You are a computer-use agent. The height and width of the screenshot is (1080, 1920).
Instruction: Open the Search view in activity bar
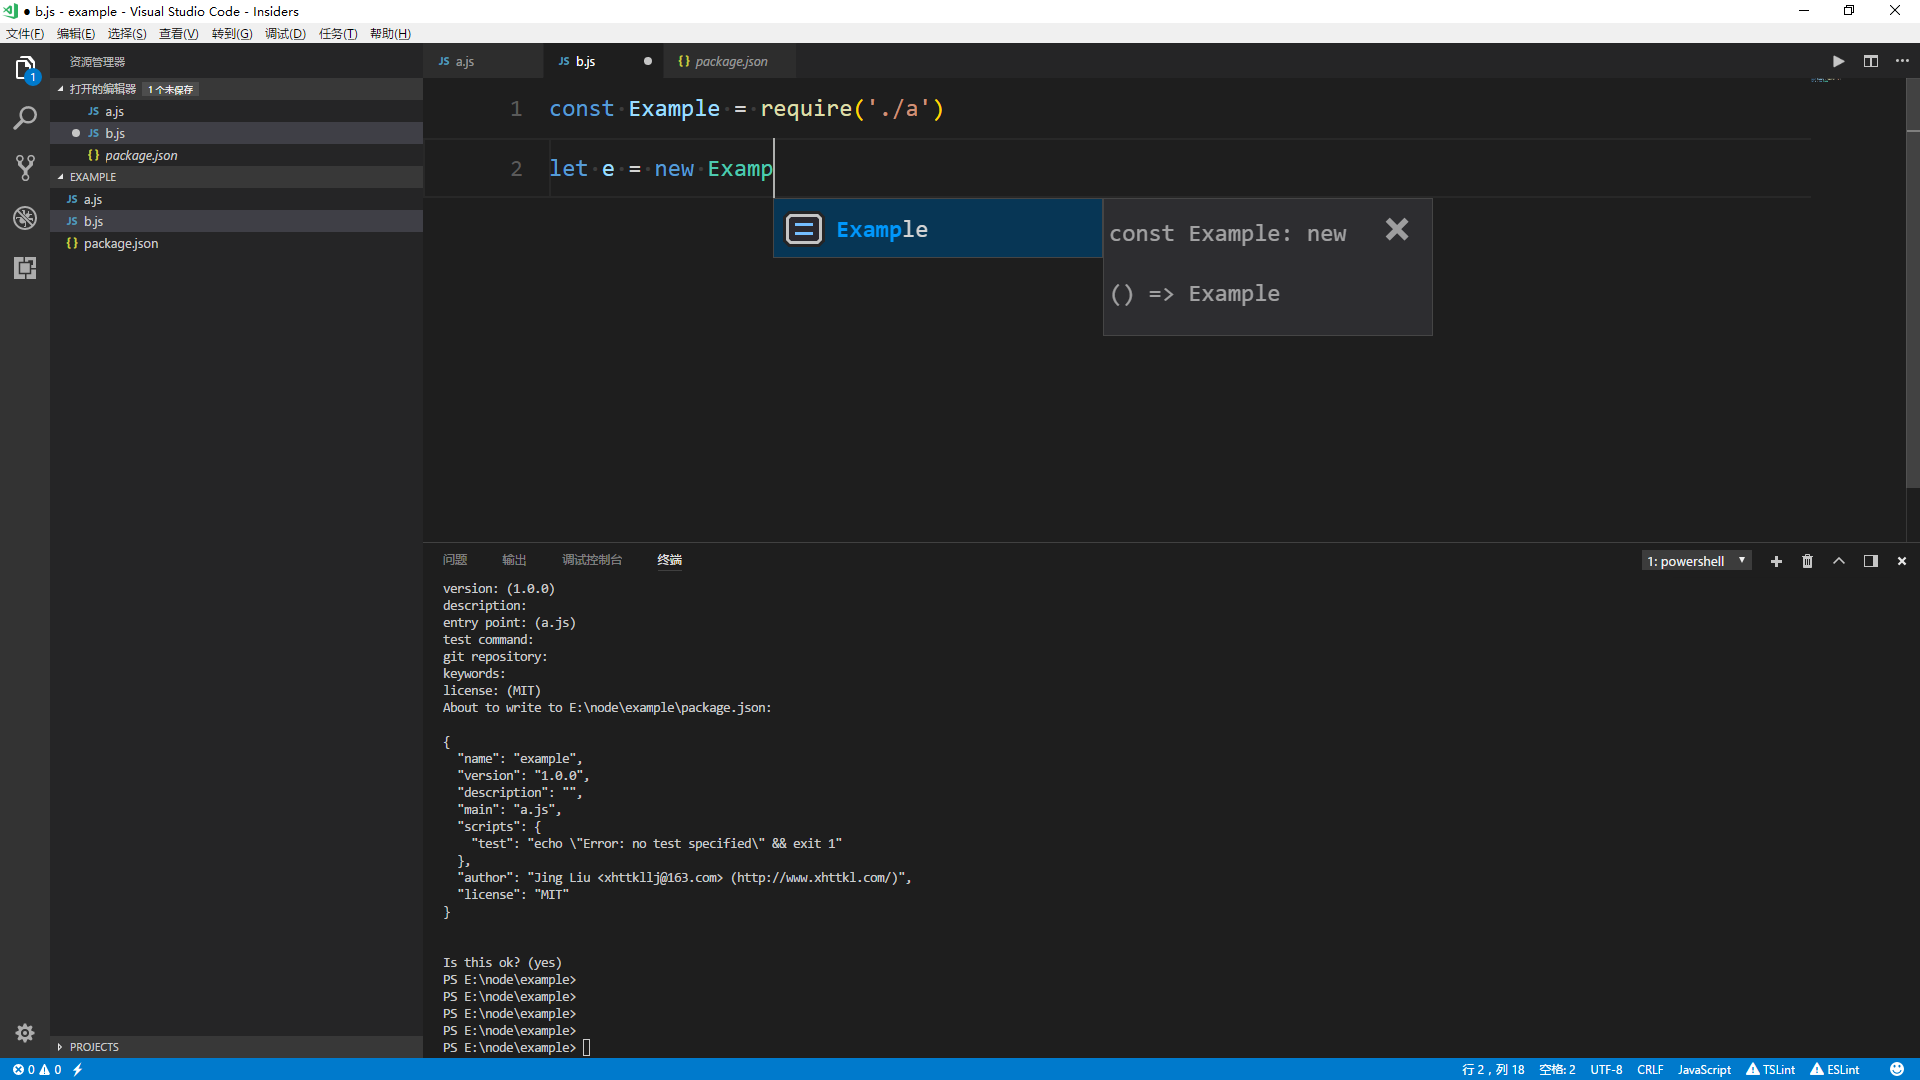[x=24, y=117]
